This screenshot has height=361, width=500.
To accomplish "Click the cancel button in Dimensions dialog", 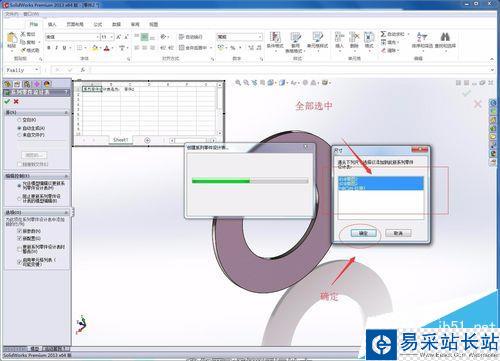I will tap(398, 233).
